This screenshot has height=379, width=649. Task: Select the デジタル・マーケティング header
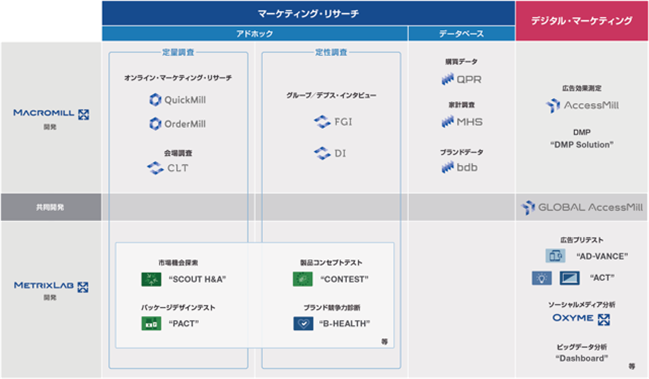(582, 21)
